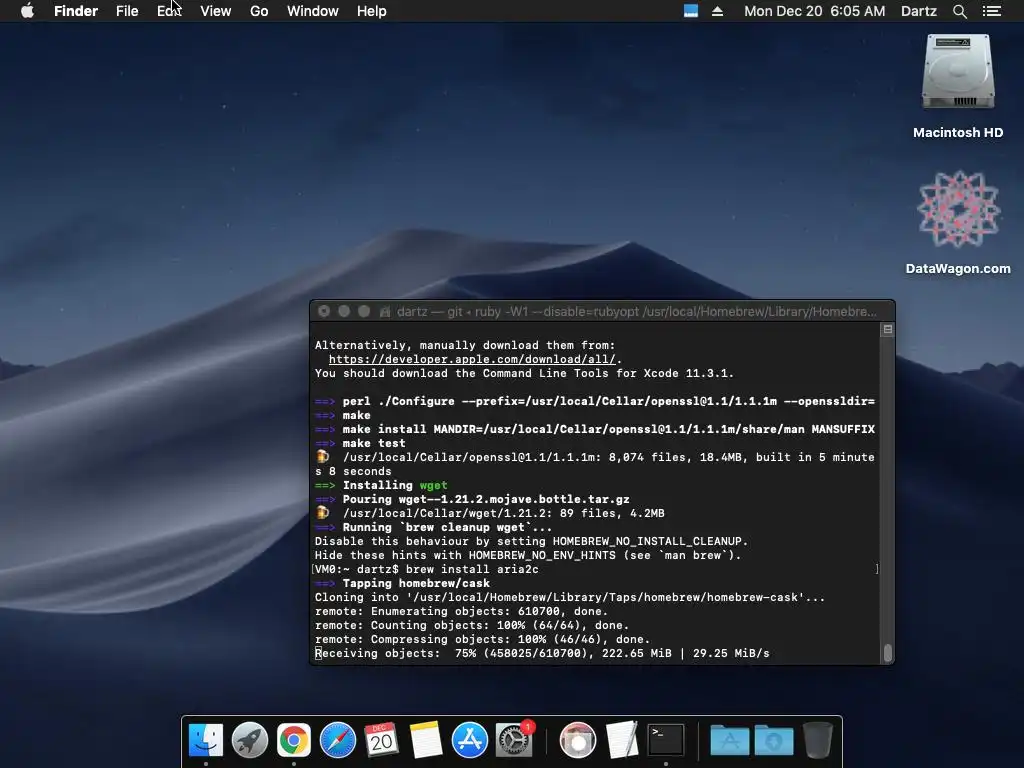Screen dimensions: 1024x768
Task: Open the Edit menu
Action: pyautogui.click(x=169, y=11)
